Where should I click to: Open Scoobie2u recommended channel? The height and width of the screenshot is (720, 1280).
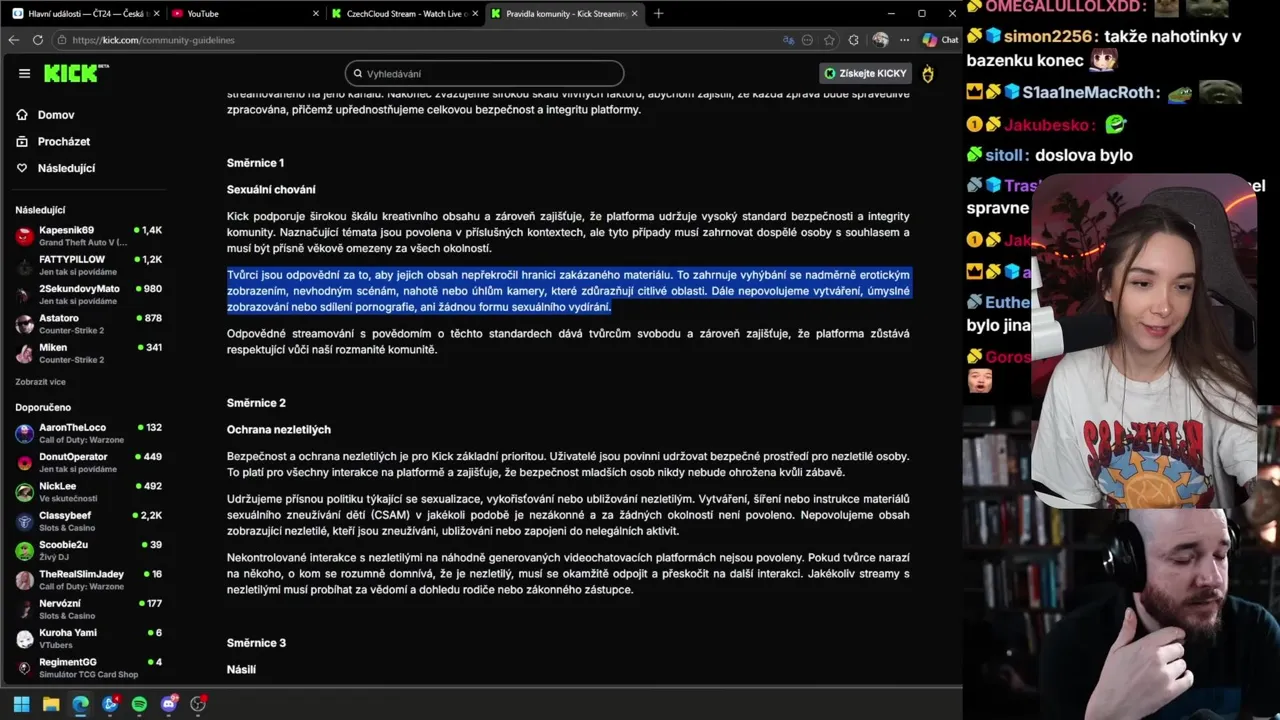[88, 550]
